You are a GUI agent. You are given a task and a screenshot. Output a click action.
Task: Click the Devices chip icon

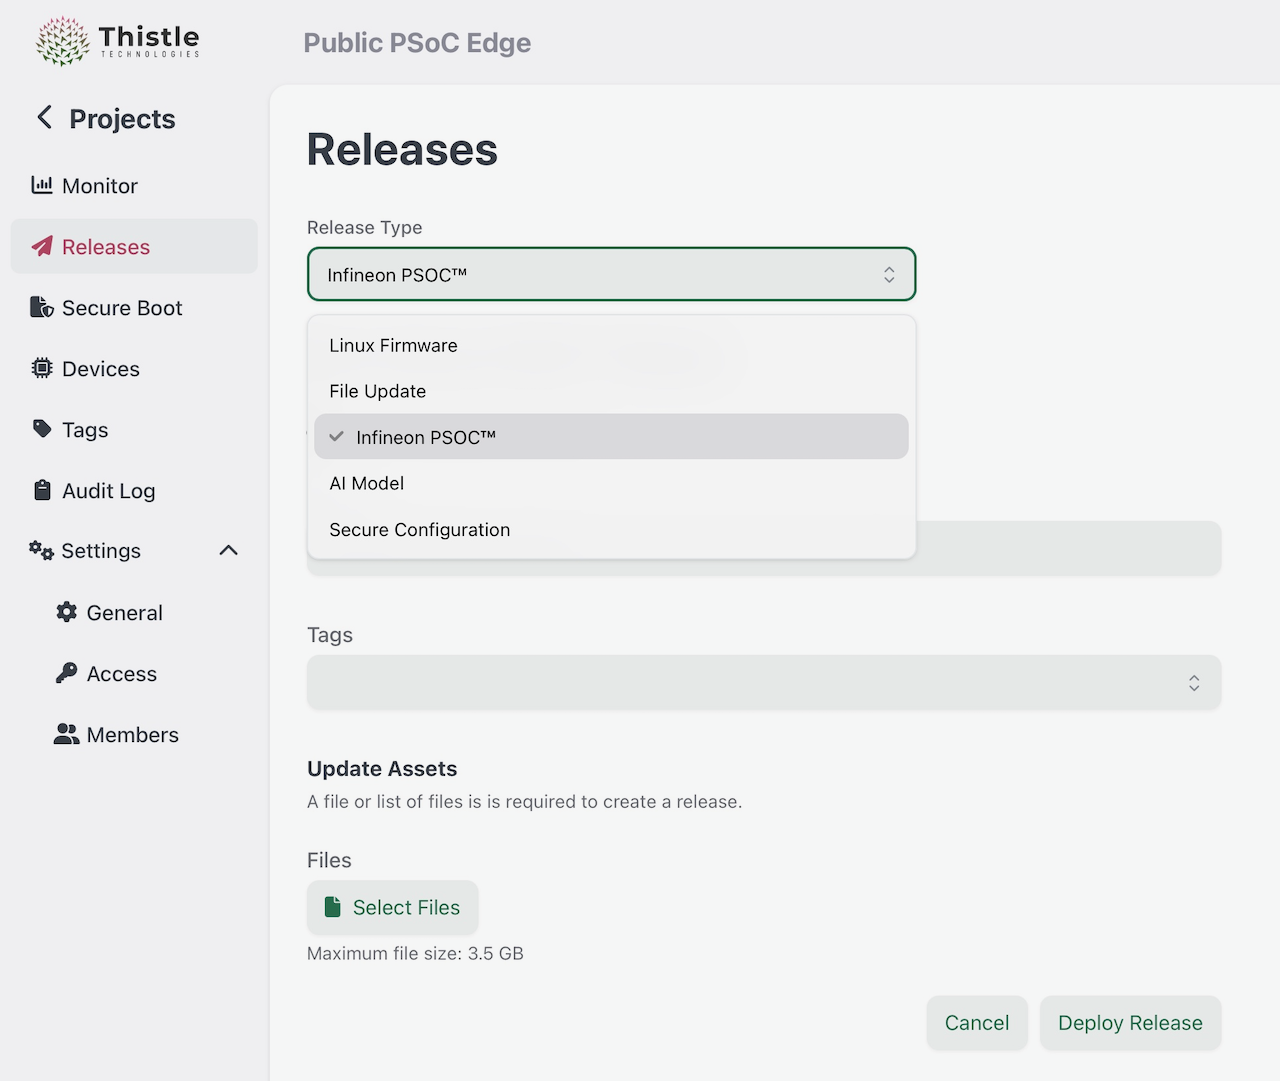click(x=41, y=368)
